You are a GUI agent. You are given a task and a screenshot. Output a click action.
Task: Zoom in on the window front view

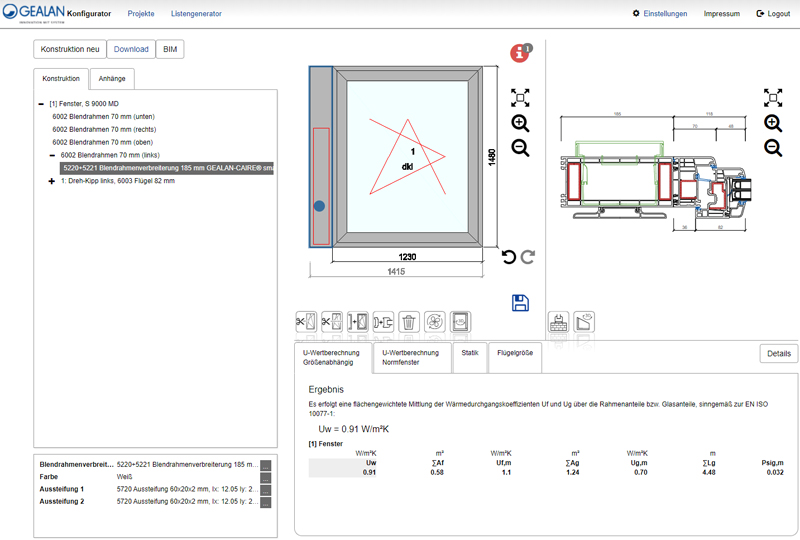520,123
